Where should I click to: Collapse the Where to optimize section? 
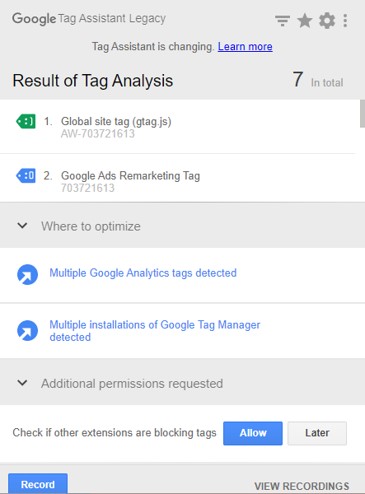[x=22, y=226]
